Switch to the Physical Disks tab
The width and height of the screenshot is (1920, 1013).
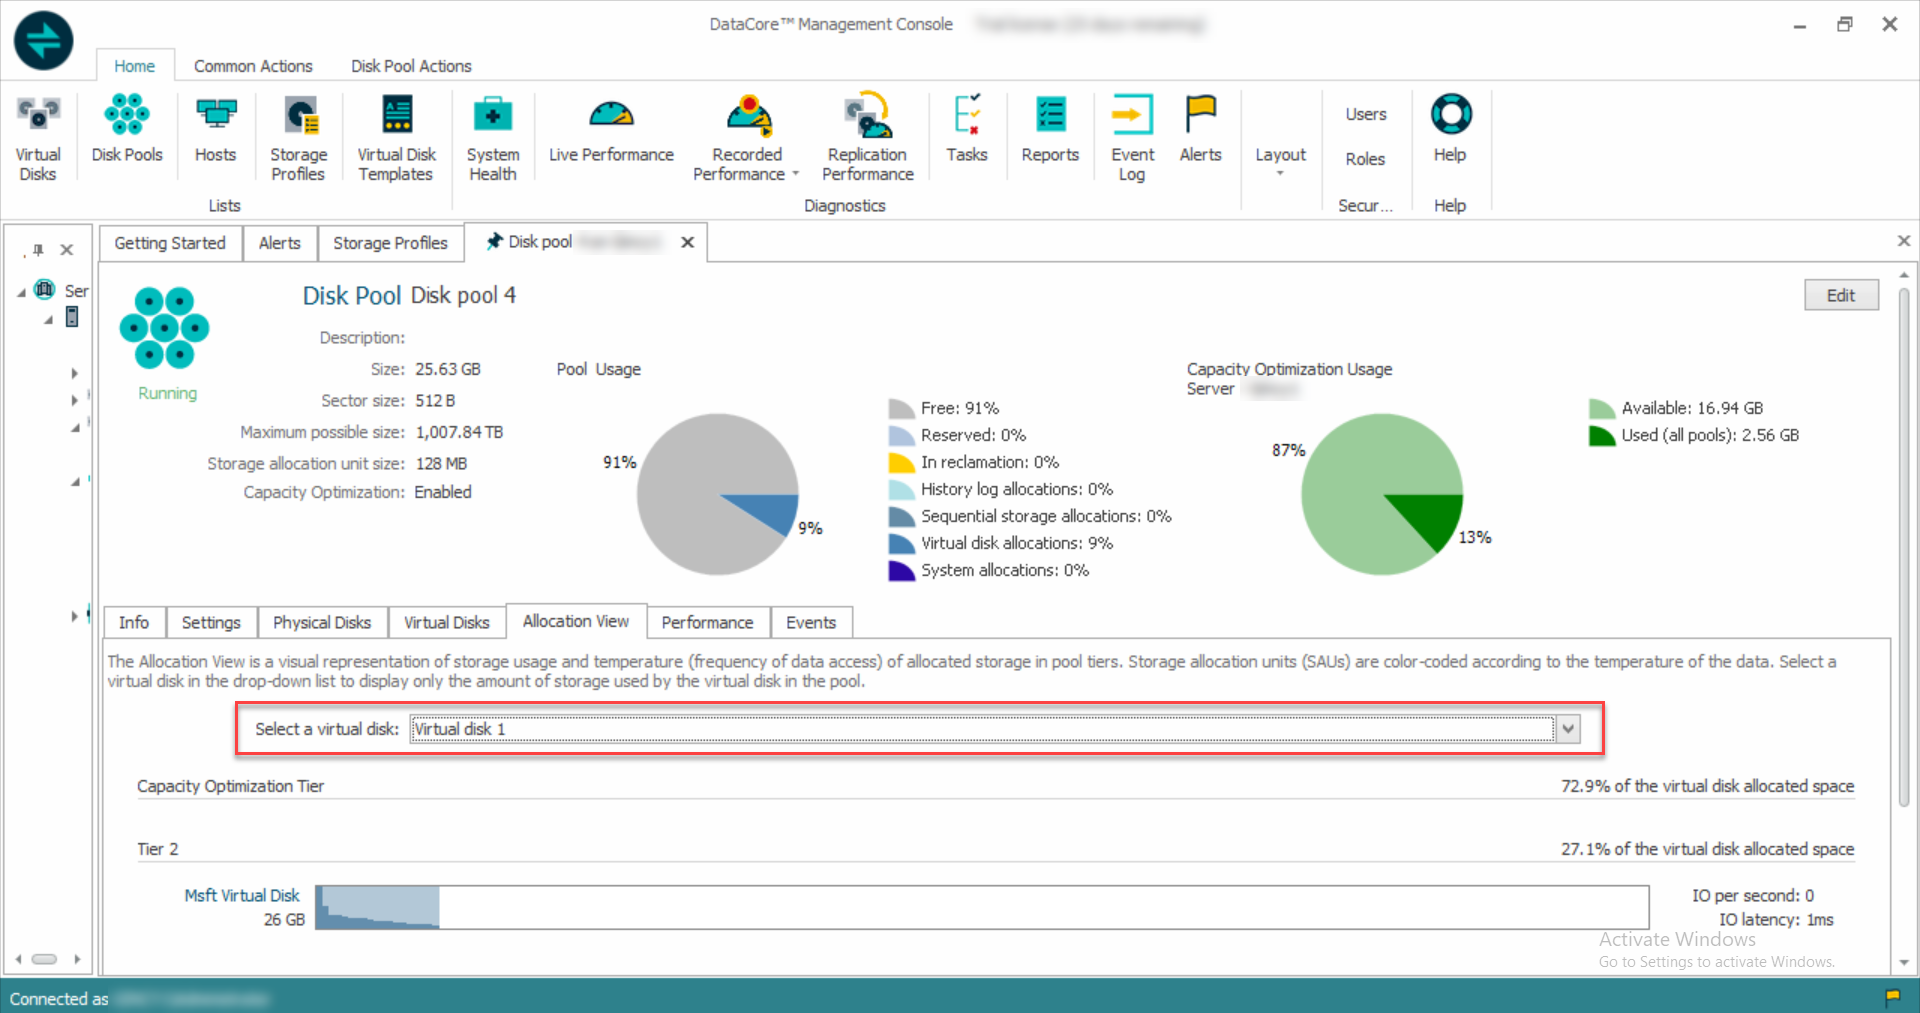tap(322, 622)
